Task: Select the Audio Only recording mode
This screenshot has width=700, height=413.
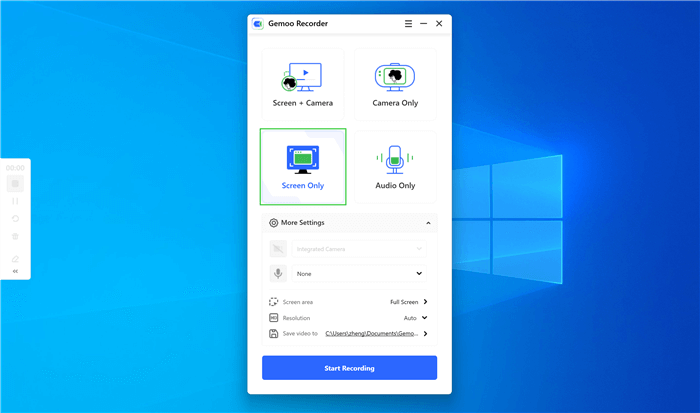Action: 395,167
